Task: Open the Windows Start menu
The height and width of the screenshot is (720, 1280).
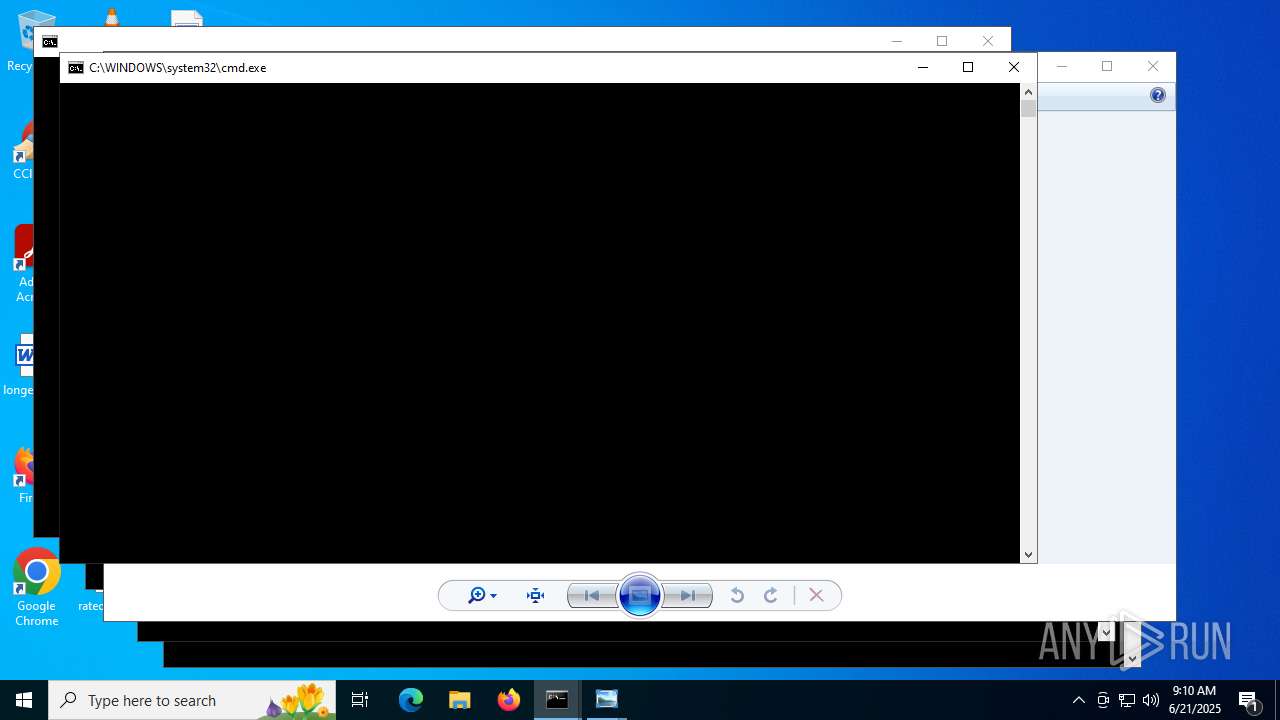Action: [24, 700]
